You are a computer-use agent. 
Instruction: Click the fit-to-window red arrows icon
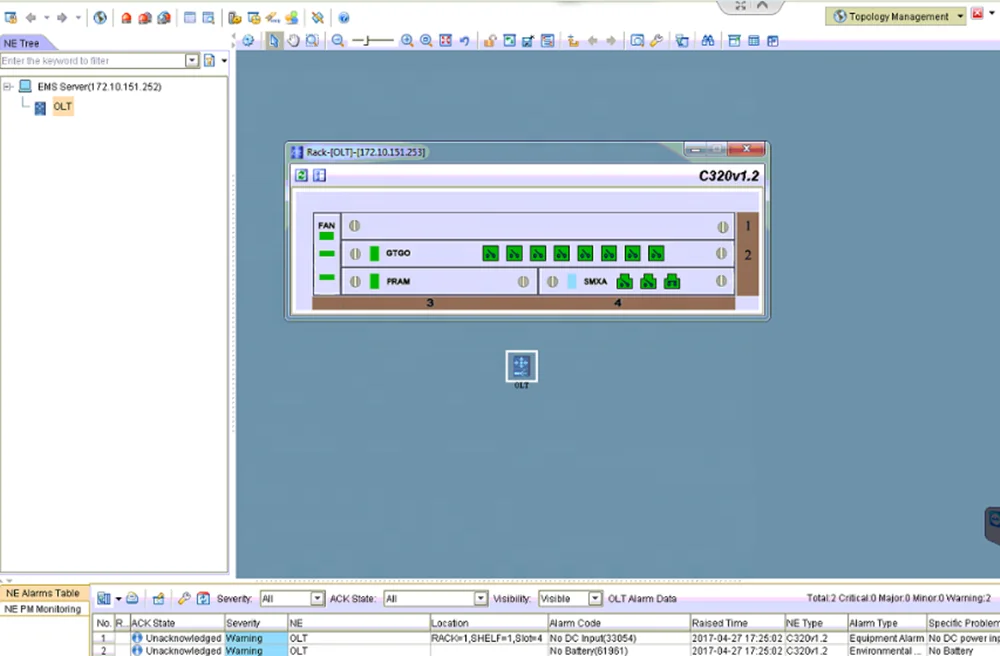(445, 41)
